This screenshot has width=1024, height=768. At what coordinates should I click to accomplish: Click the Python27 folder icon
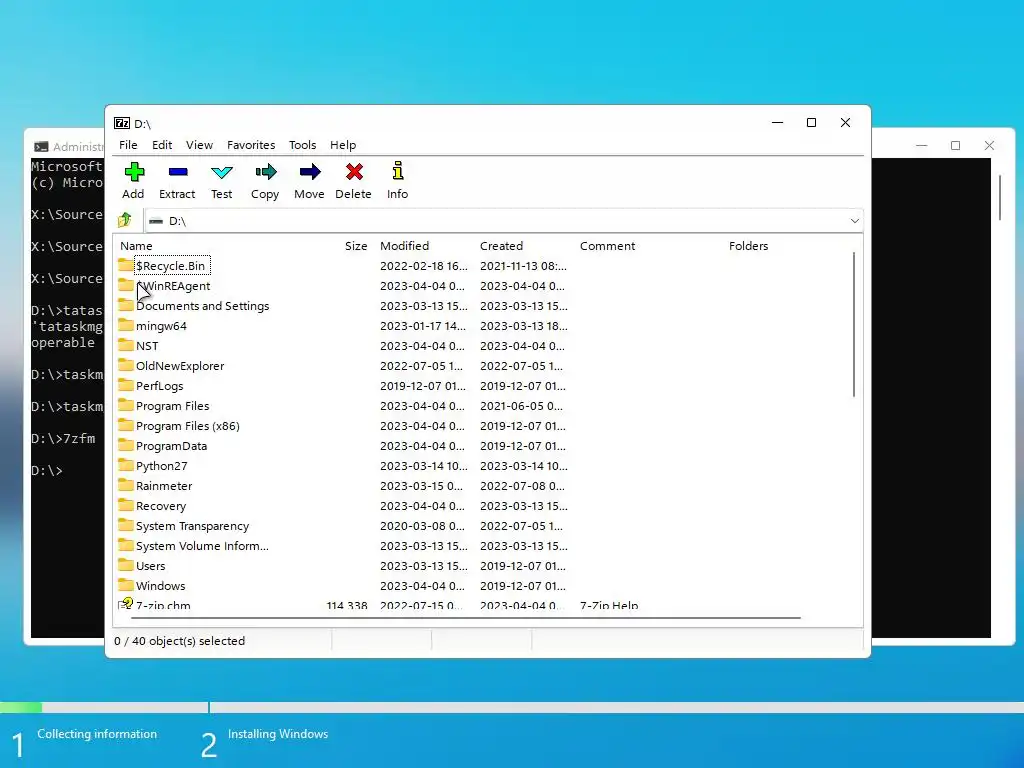[x=125, y=464]
